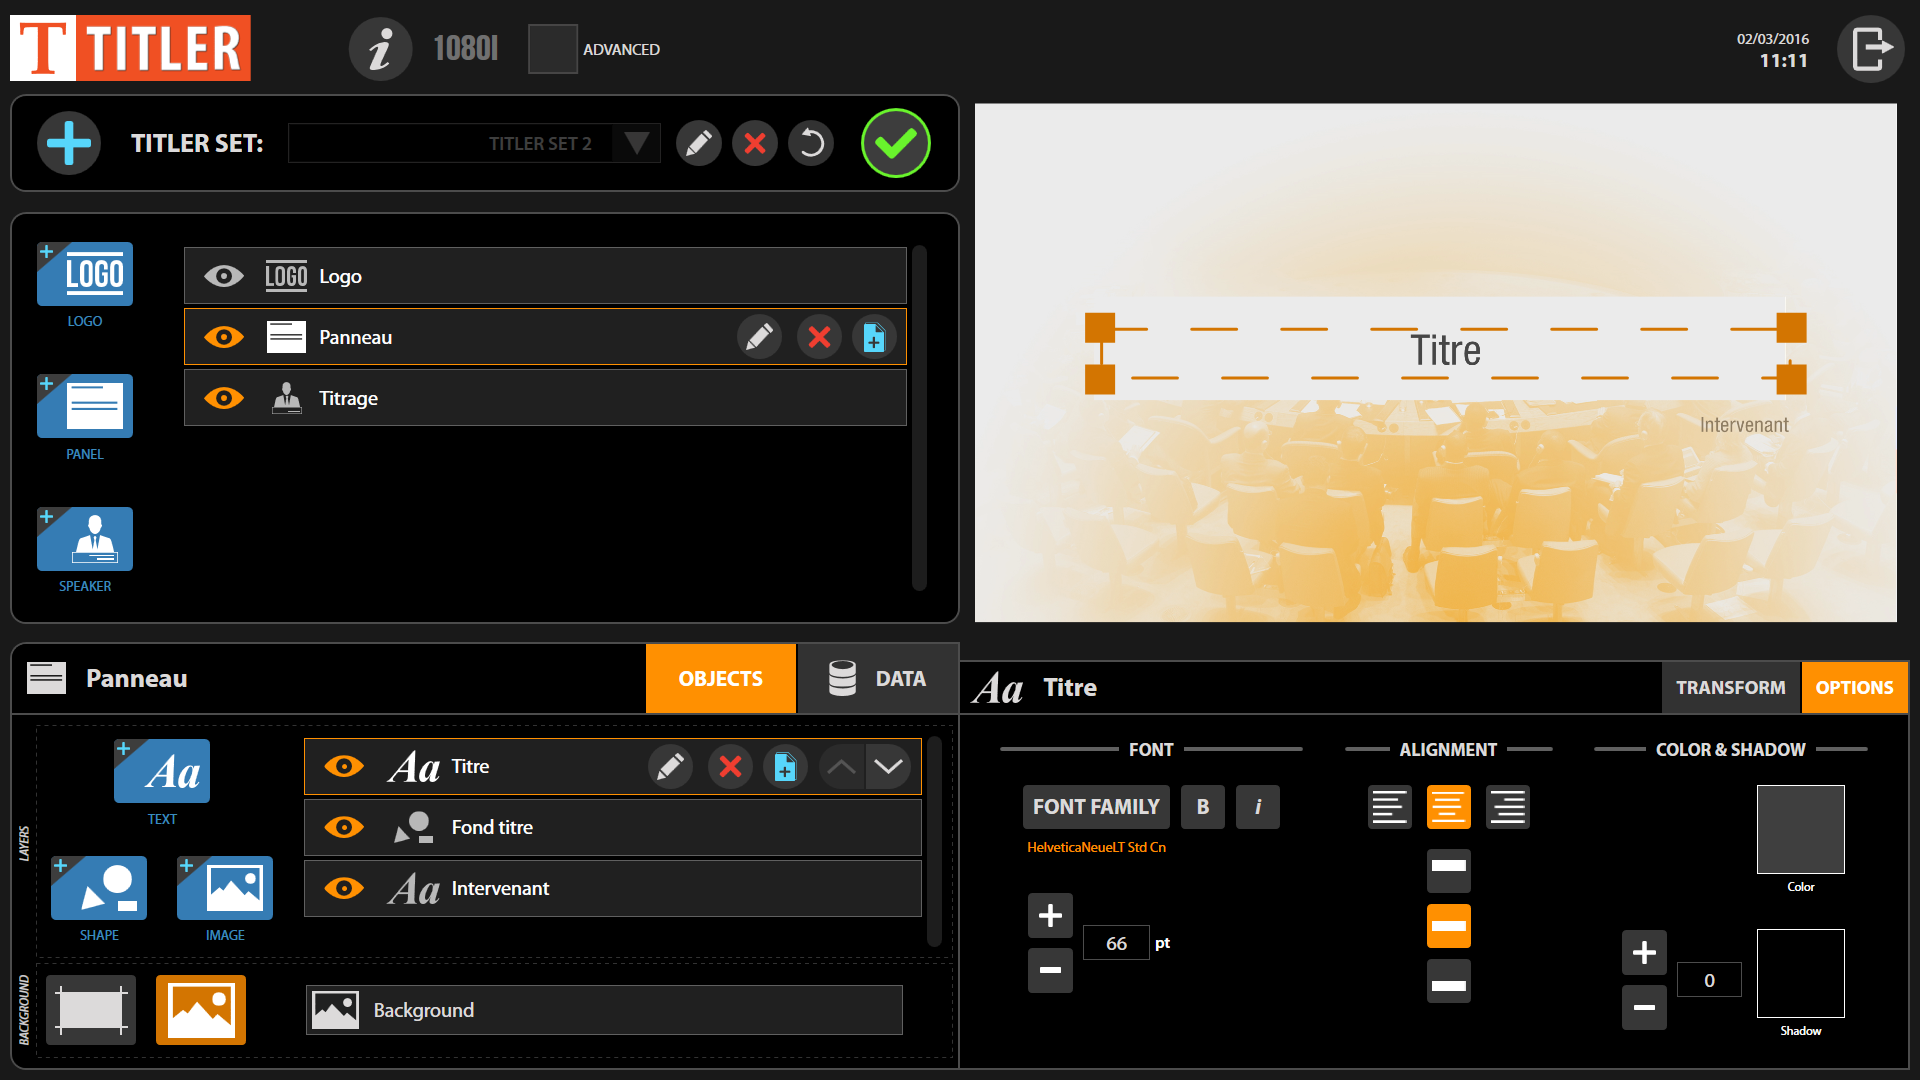Open the Titler Set dropdown
This screenshot has width=1920, height=1080.
tap(636, 143)
